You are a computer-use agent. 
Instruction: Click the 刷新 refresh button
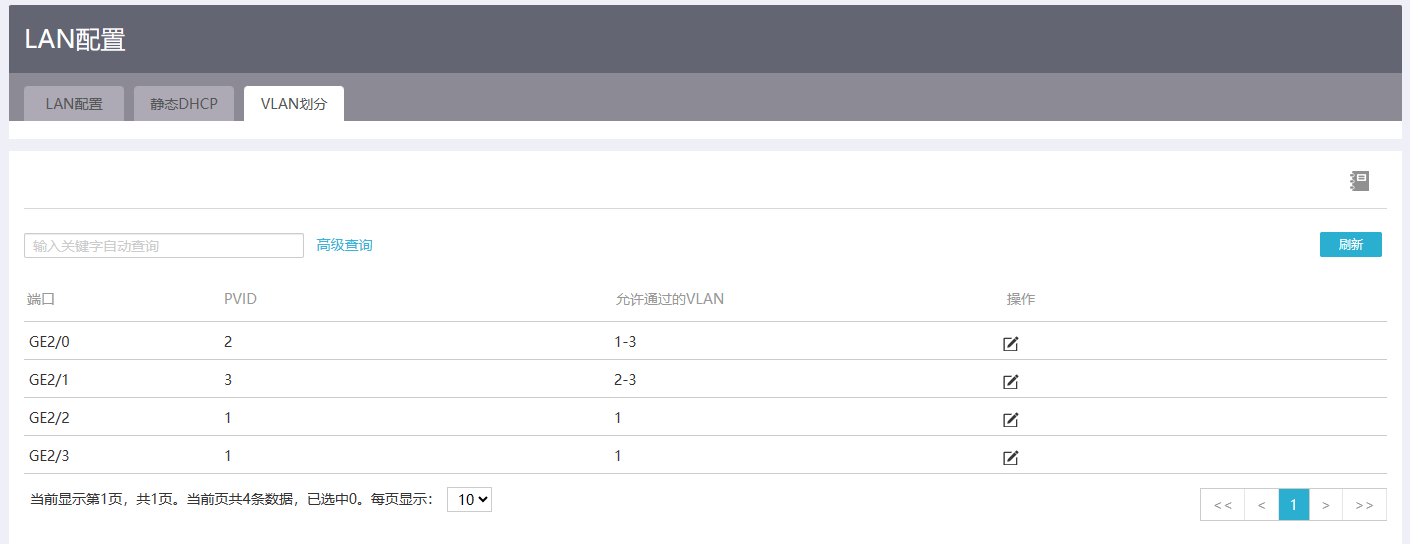click(1350, 245)
